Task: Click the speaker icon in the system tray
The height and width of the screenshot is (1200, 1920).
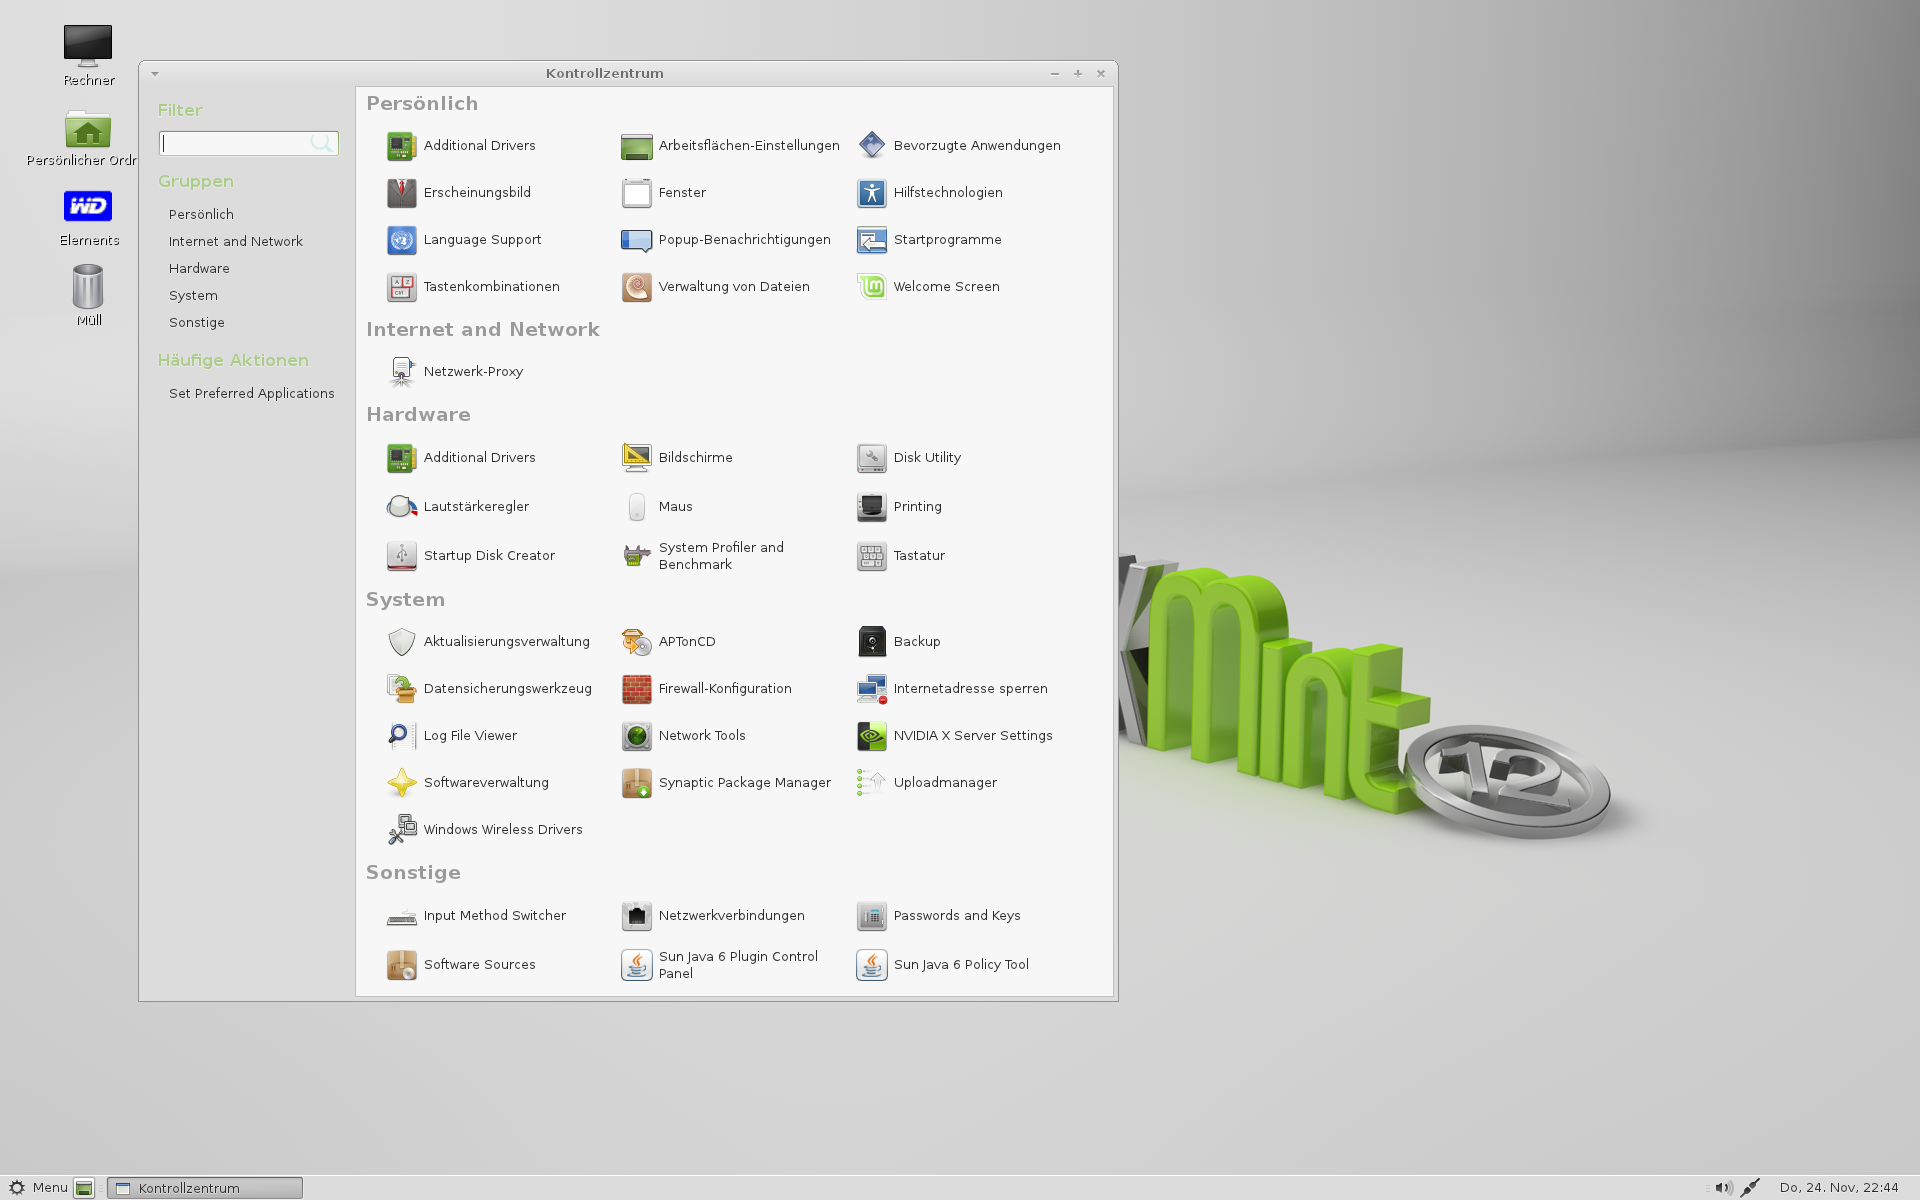Action: [1722, 1188]
